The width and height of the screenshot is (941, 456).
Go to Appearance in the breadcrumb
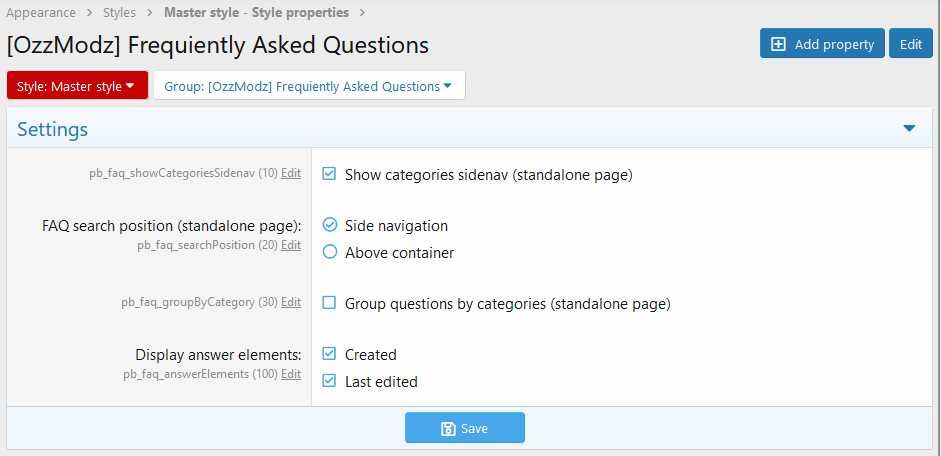tap(41, 13)
